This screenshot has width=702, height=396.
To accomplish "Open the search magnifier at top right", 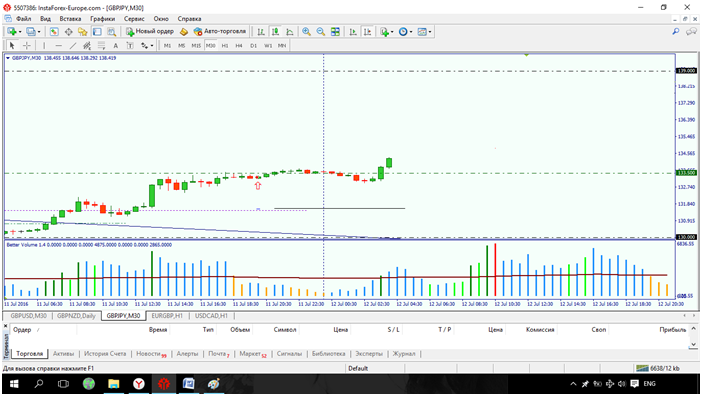I will tap(676, 32).
